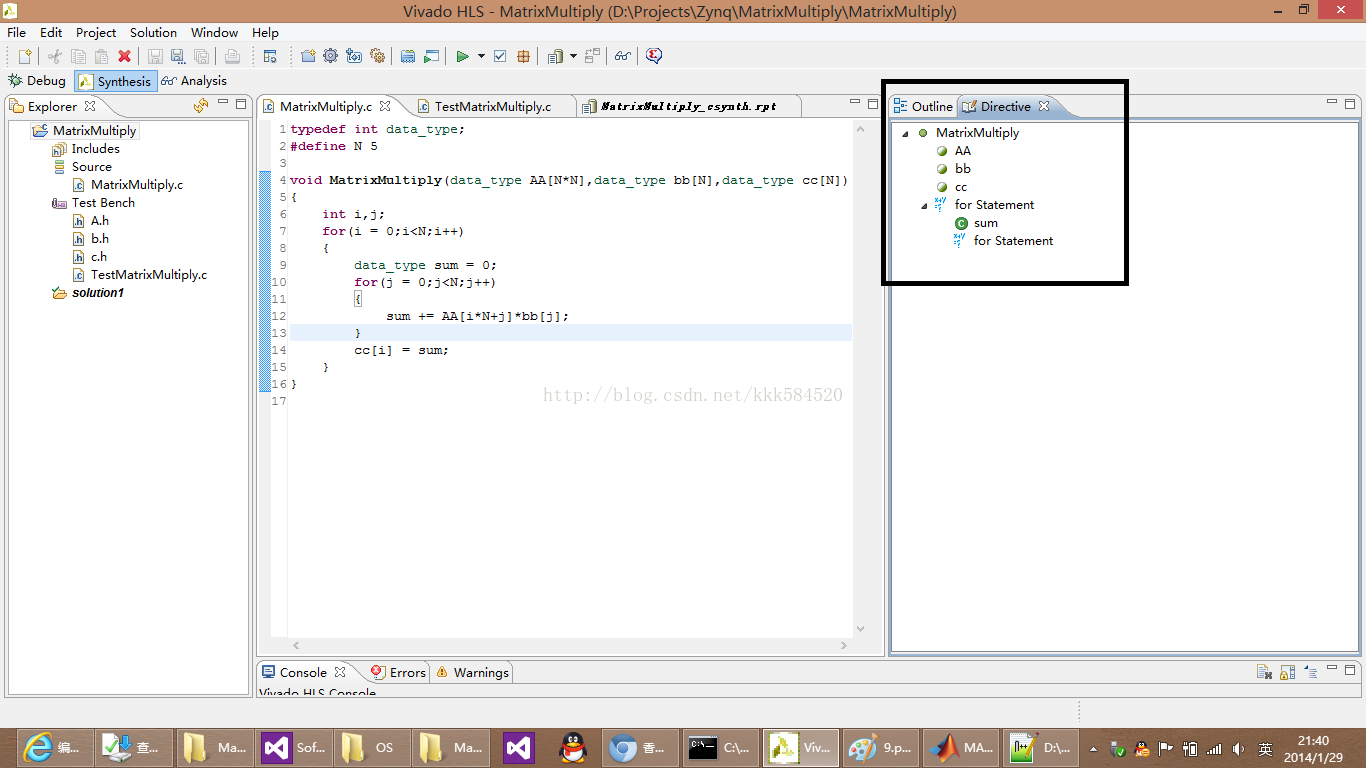Open the Project menu

click(x=96, y=32)
